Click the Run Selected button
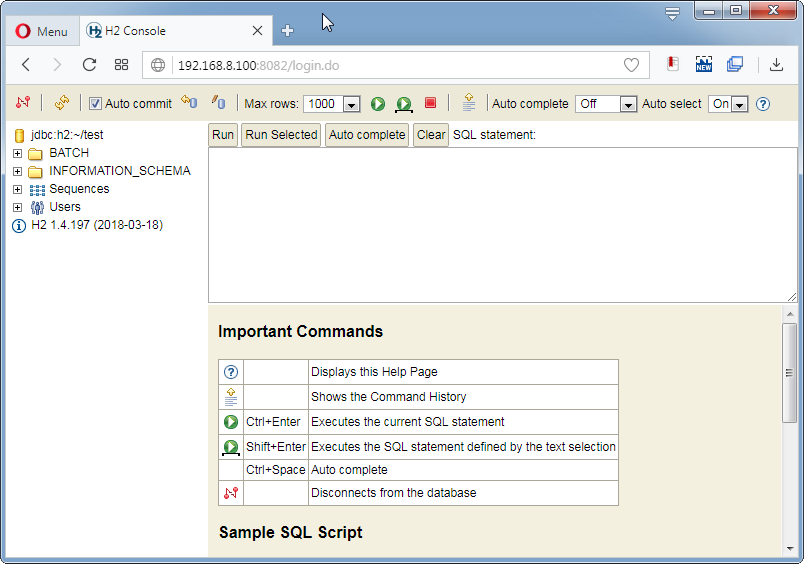Screen dimensions: 804x564 click(281, 135)
